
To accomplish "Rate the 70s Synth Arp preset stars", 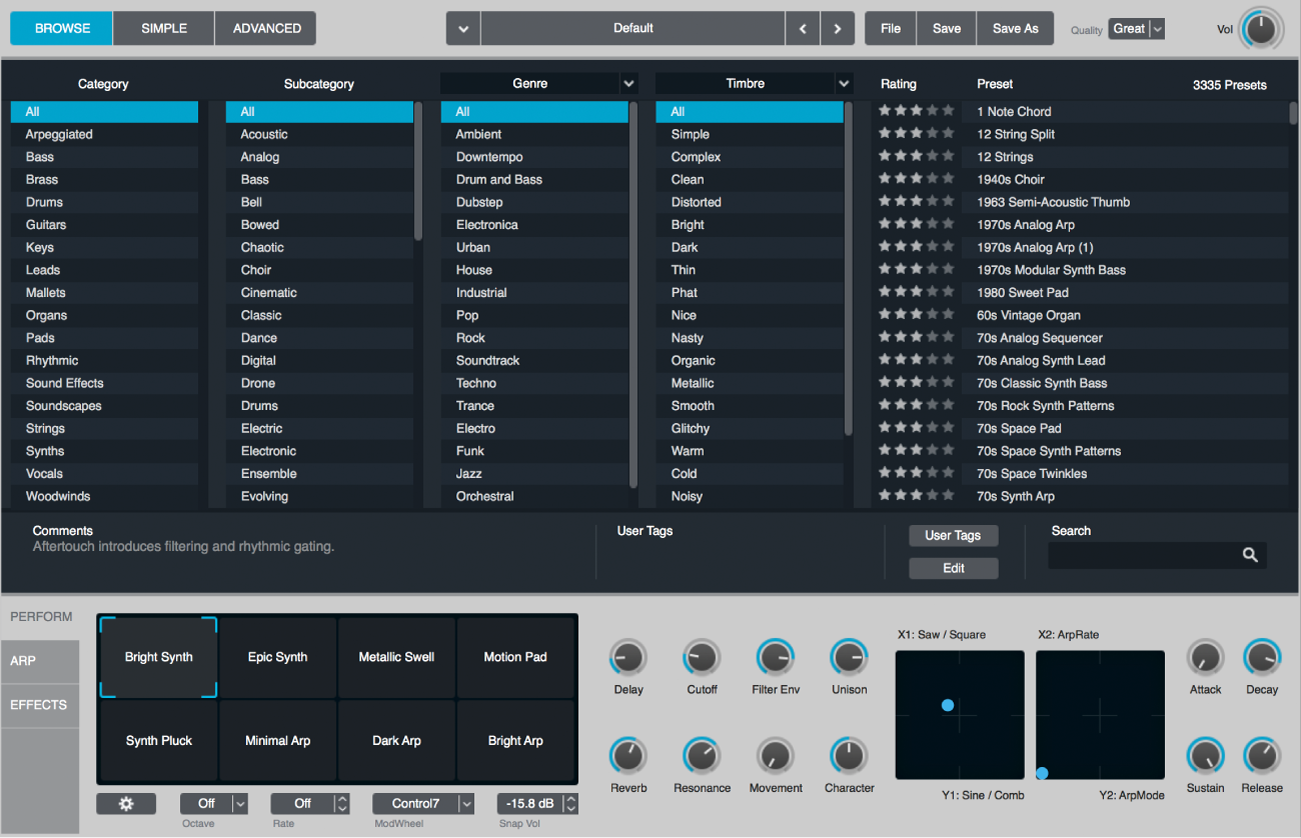I will 916,496.
